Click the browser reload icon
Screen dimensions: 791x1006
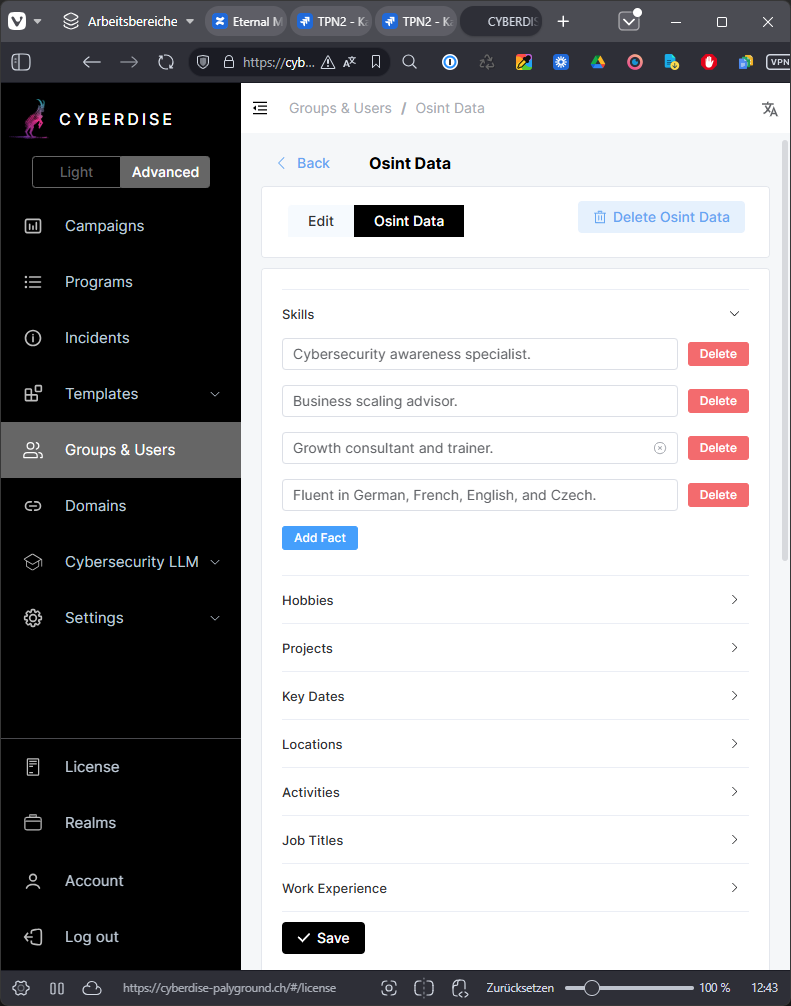166,62
